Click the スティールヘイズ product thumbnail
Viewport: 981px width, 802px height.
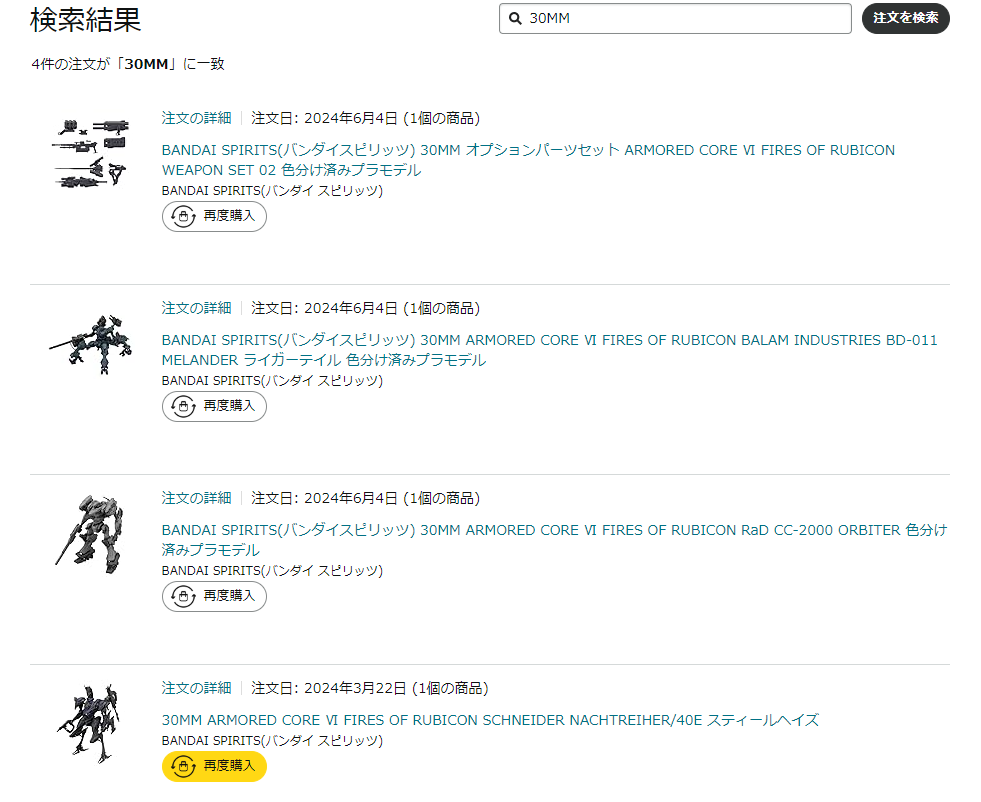coord(88,724)
